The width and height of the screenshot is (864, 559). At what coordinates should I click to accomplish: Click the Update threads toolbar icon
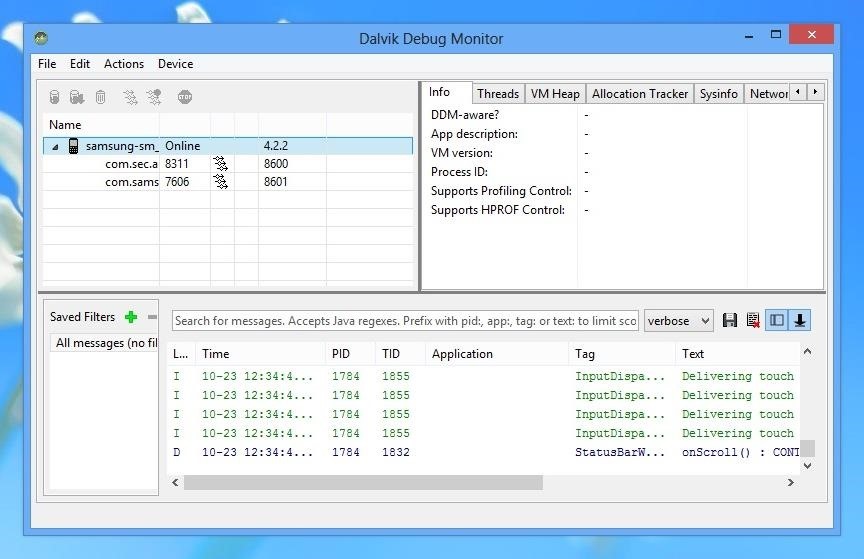[130, 97]
